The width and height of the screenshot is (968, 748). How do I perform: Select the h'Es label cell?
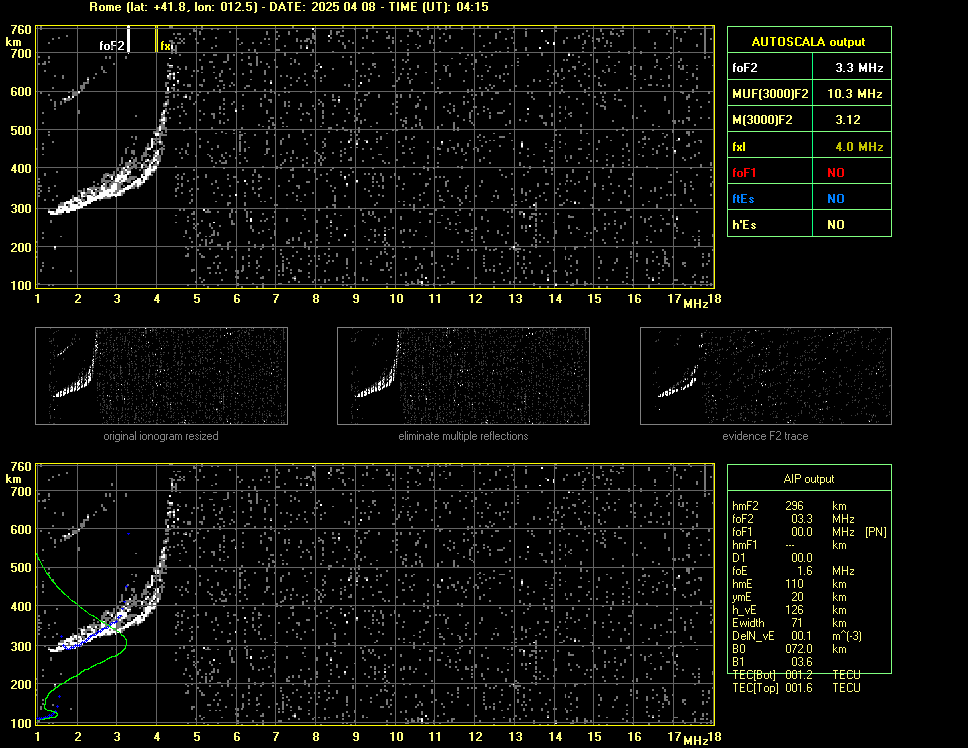click(770, 225)
